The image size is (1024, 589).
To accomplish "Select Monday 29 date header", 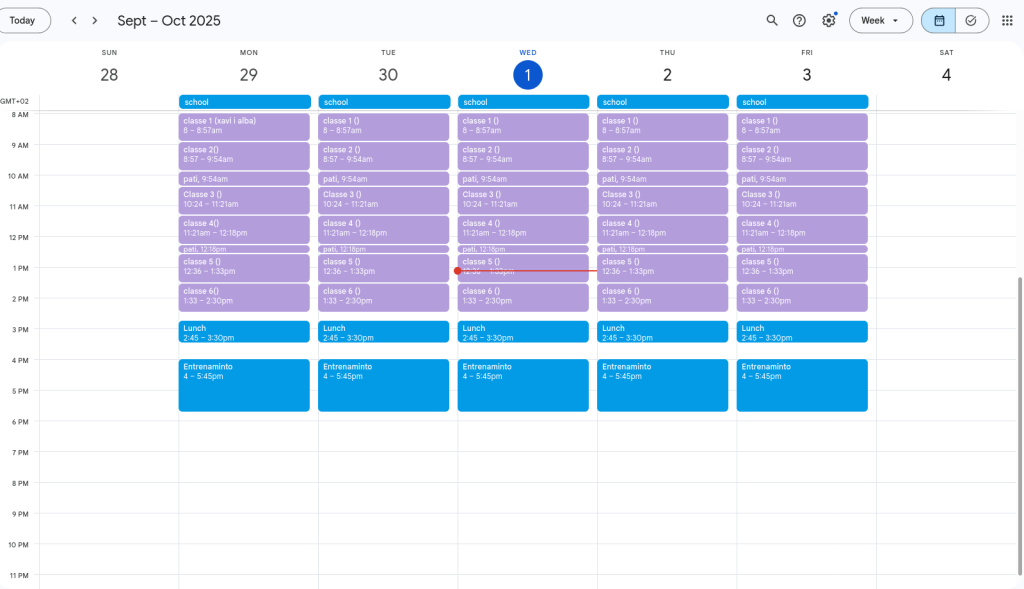I will tap(248, 75).
